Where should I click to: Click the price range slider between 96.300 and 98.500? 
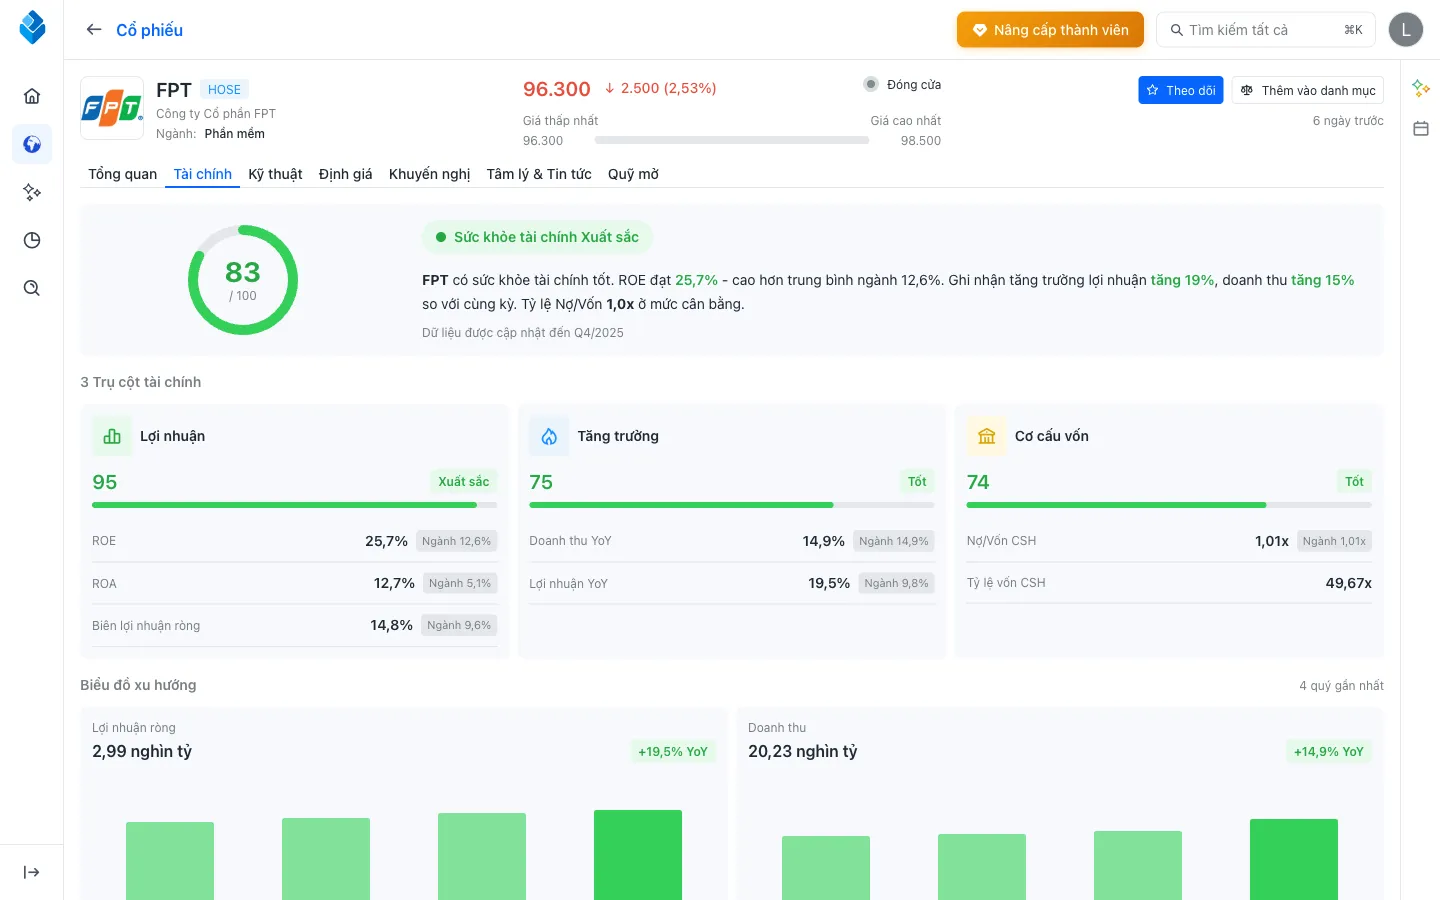pos(733,140)
